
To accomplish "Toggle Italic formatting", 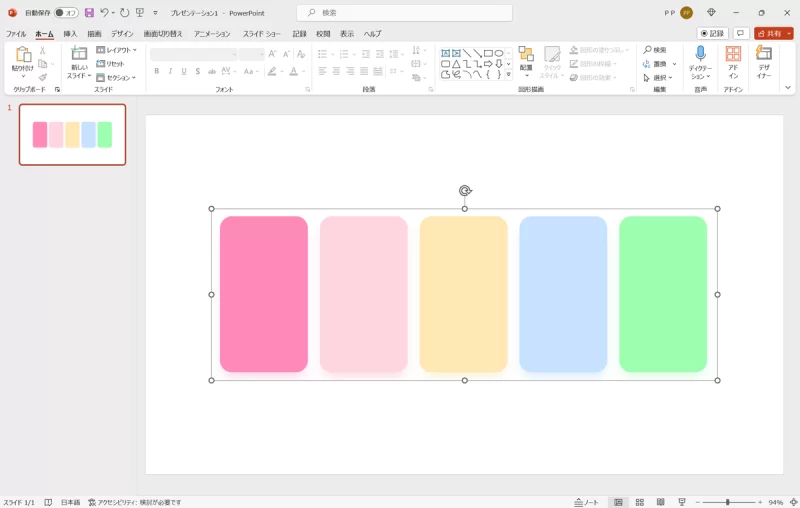I will [170, 71].
